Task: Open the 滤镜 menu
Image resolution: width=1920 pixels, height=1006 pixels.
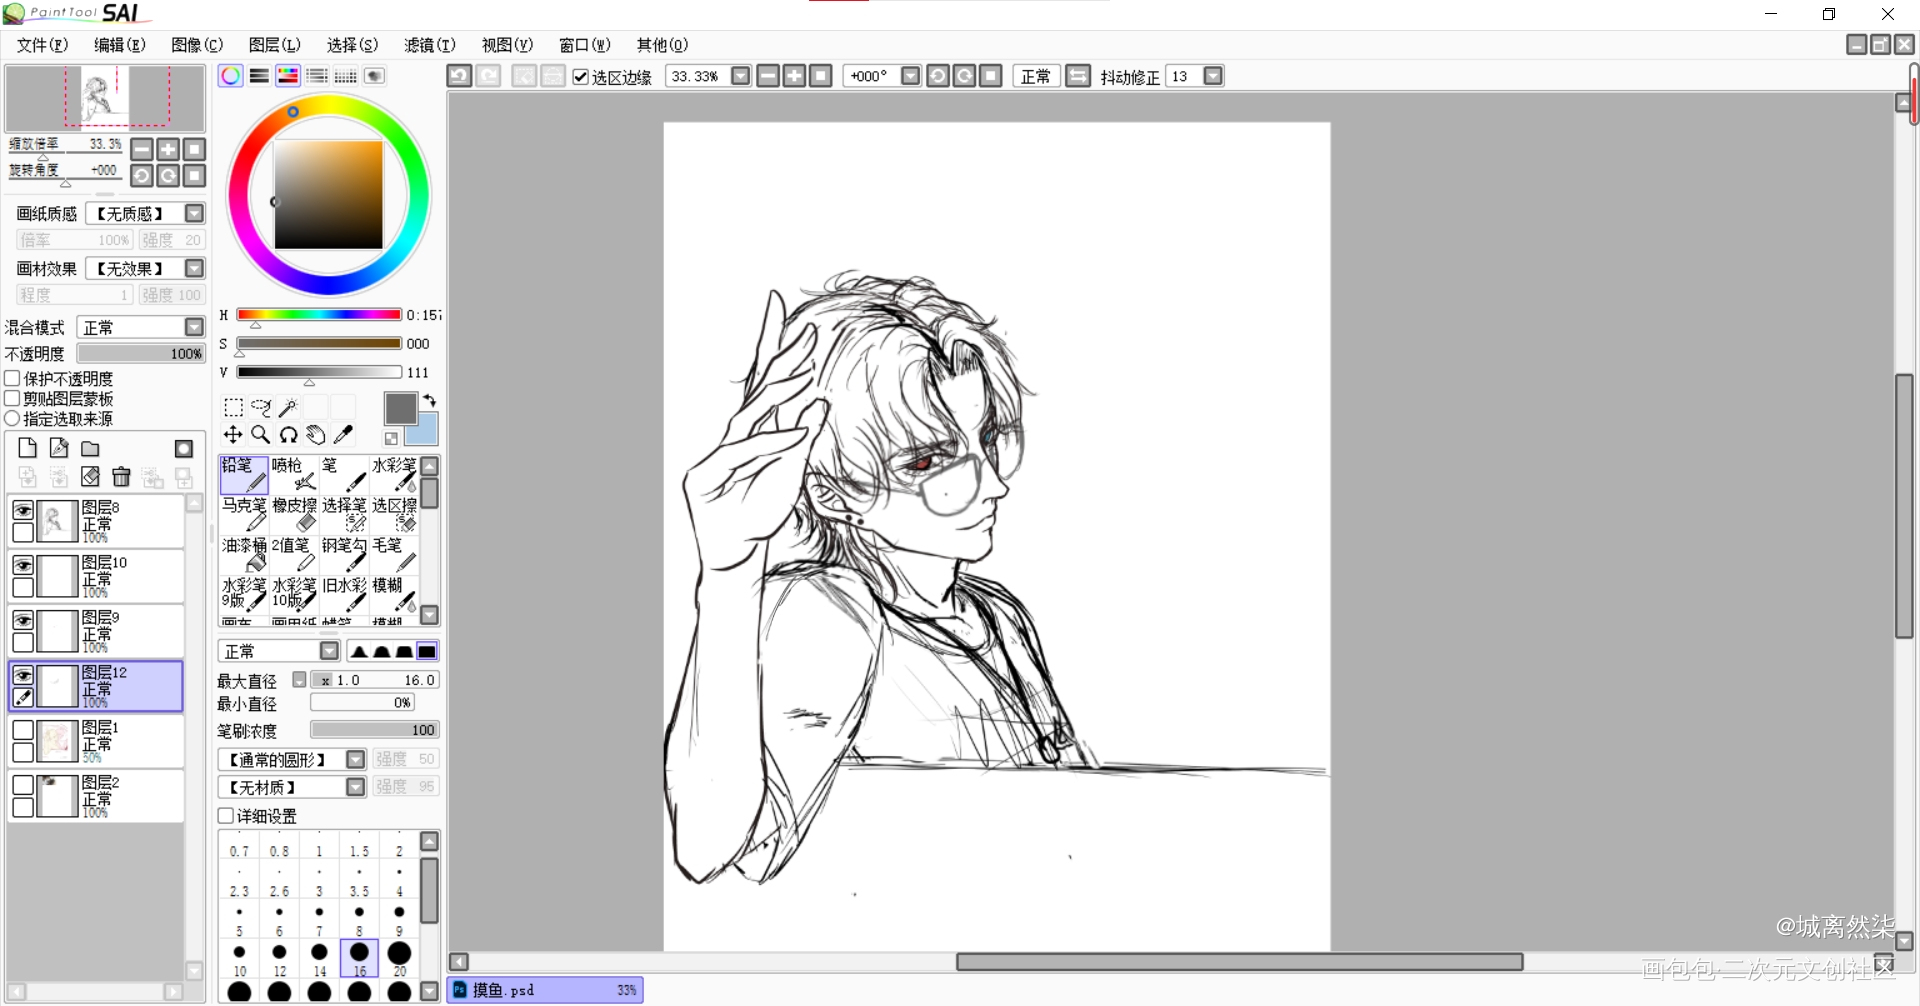Action: tap(429, 45)
